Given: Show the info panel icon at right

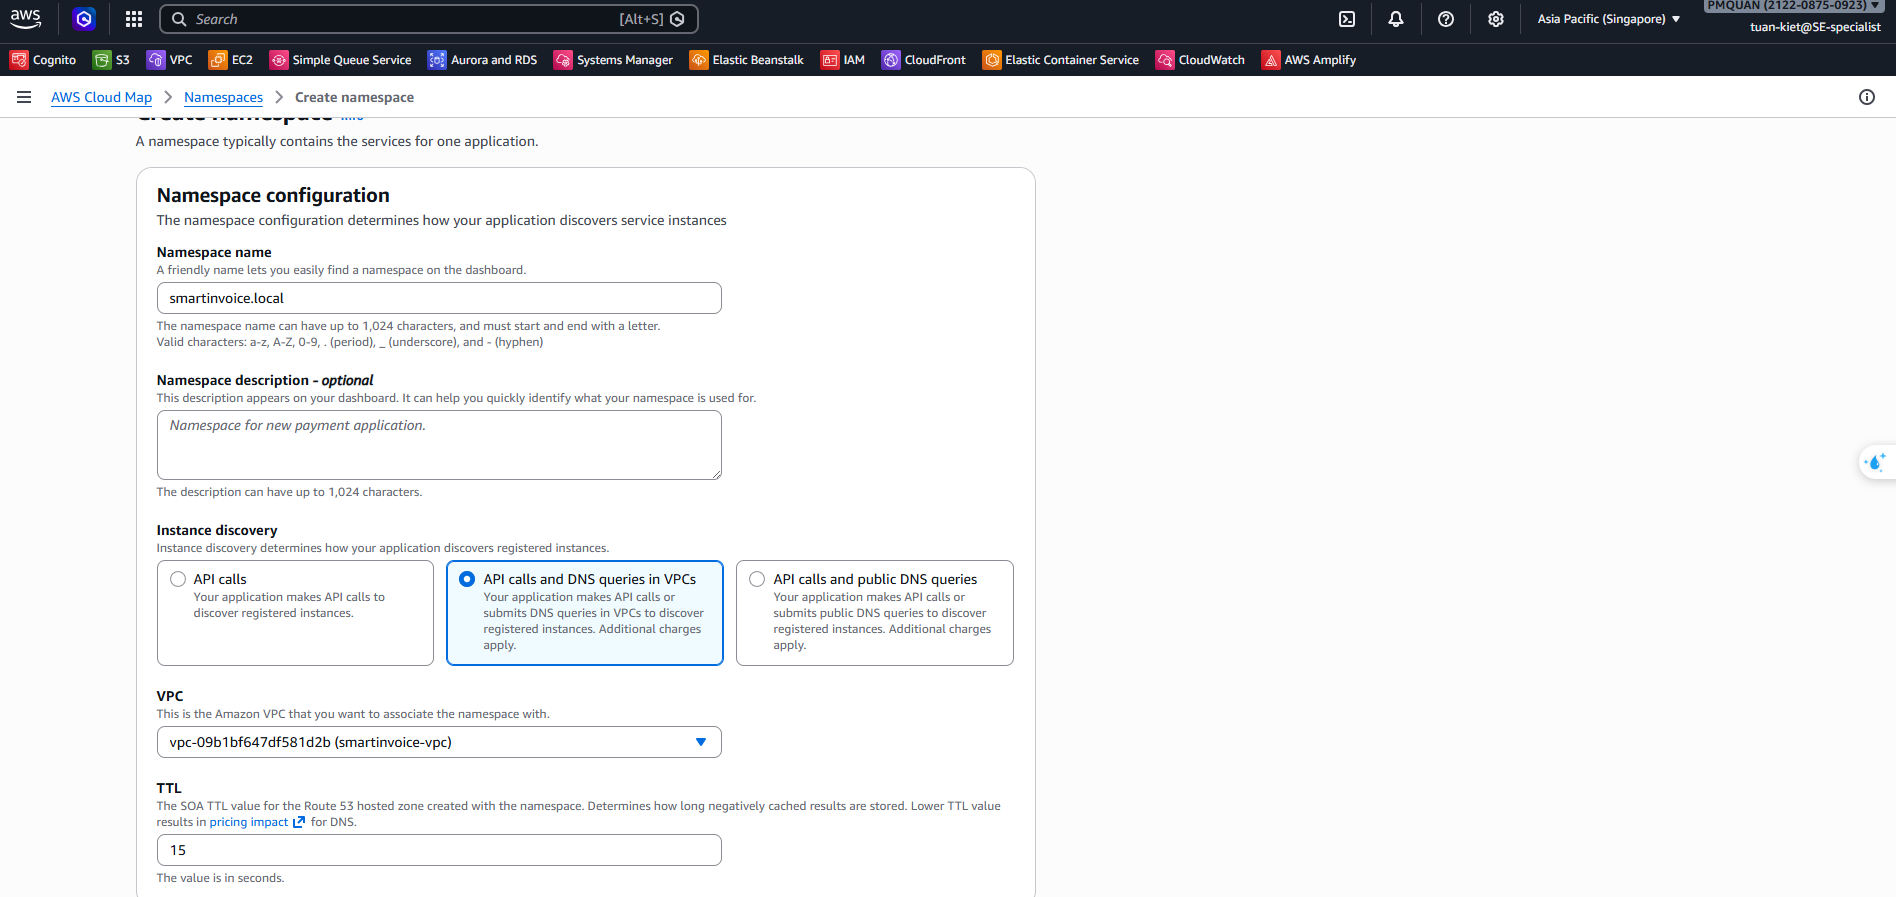Looking at the screenshot, I should (x=1867, y=97).
